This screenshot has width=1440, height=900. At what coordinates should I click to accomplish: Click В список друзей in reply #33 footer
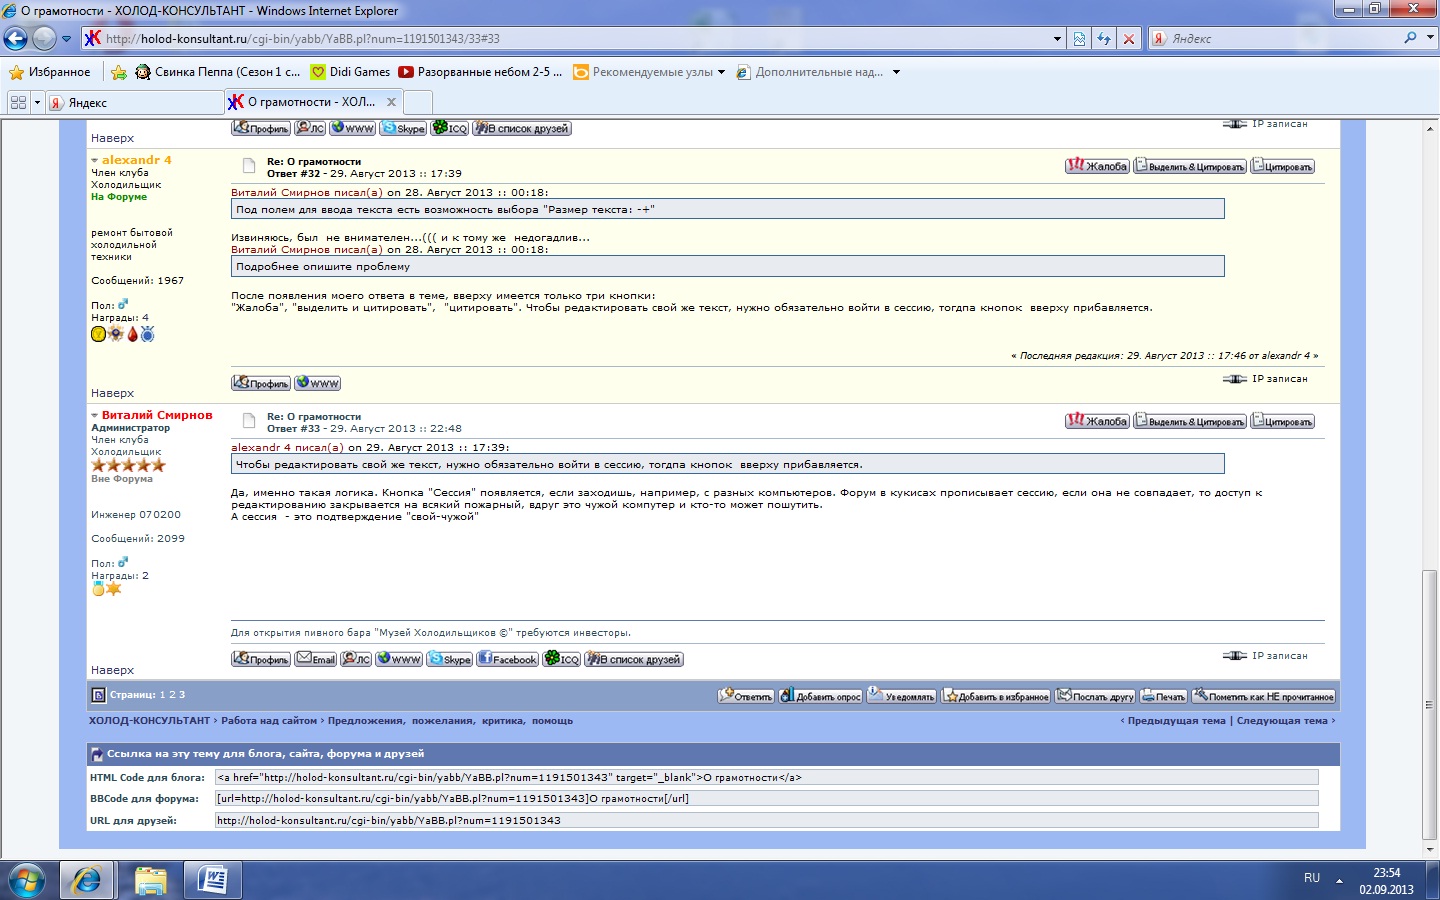pos(634,659)
